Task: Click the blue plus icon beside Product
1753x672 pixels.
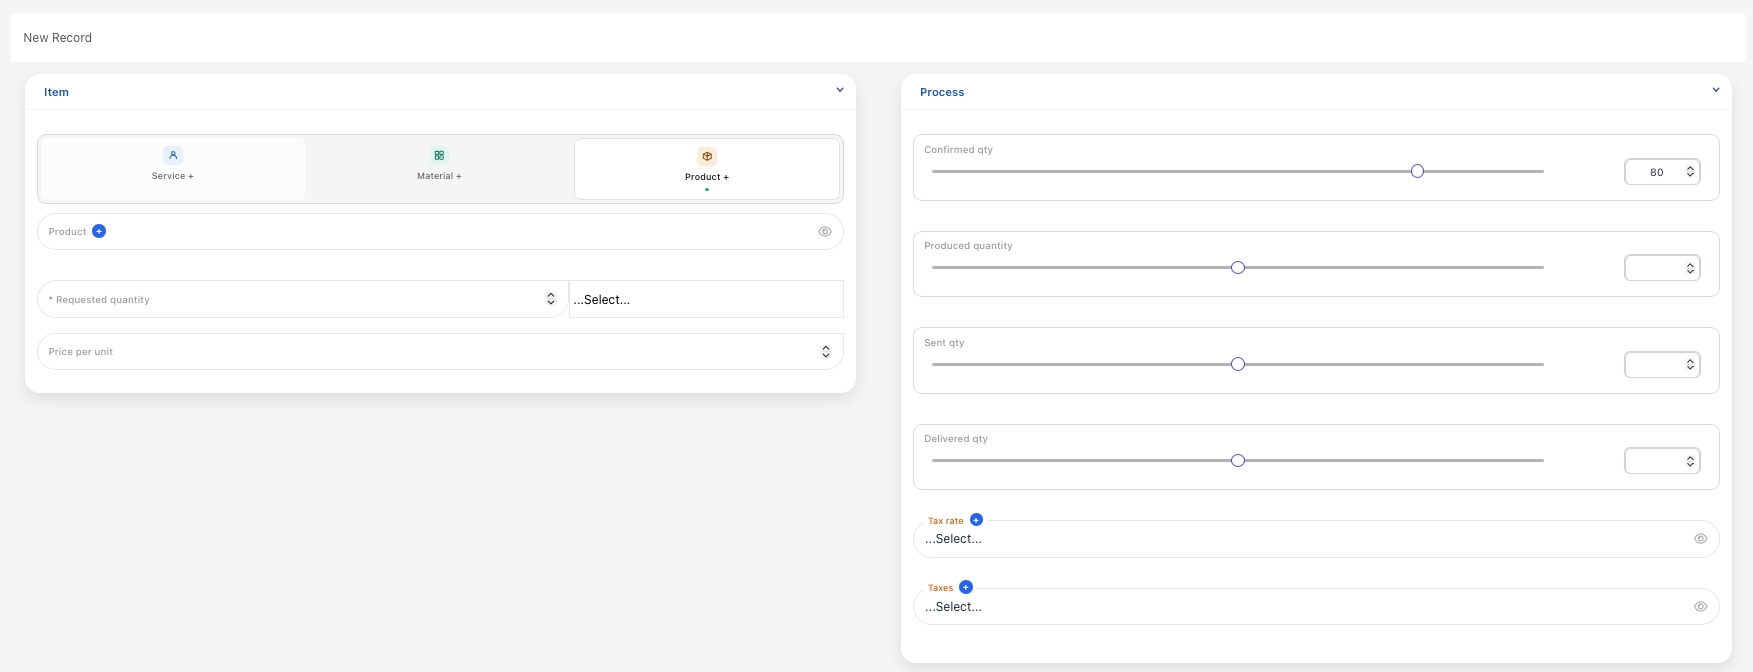Action: pos(99,231)
